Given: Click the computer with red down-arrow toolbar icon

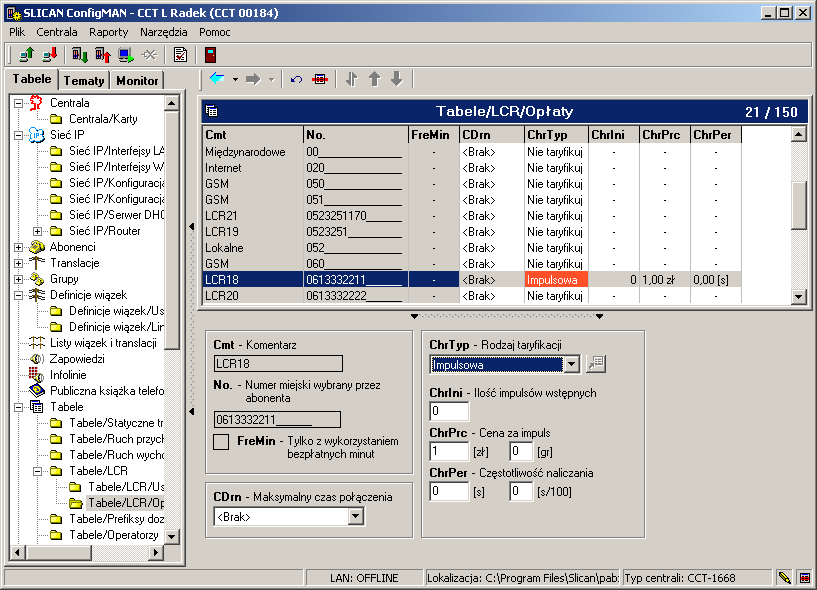Looking at the screenshot, I should [x=50, y=54].
